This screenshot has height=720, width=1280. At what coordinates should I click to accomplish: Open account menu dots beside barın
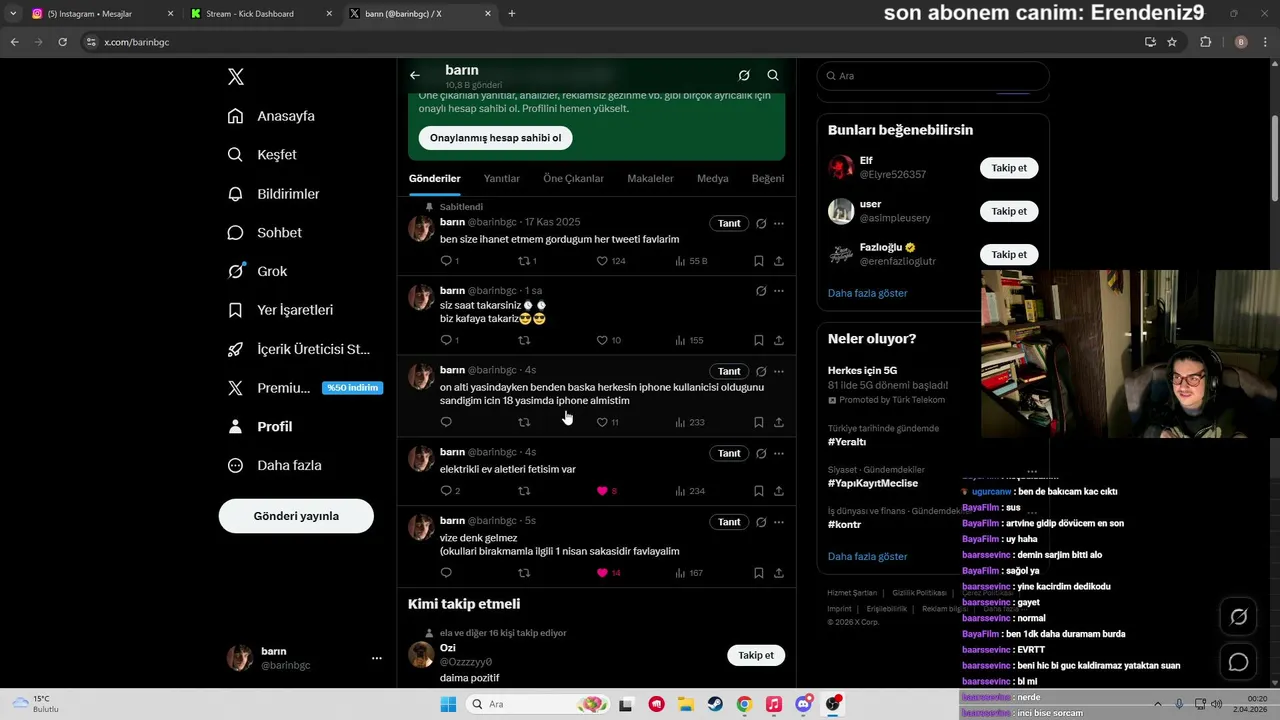click(377, 658)
